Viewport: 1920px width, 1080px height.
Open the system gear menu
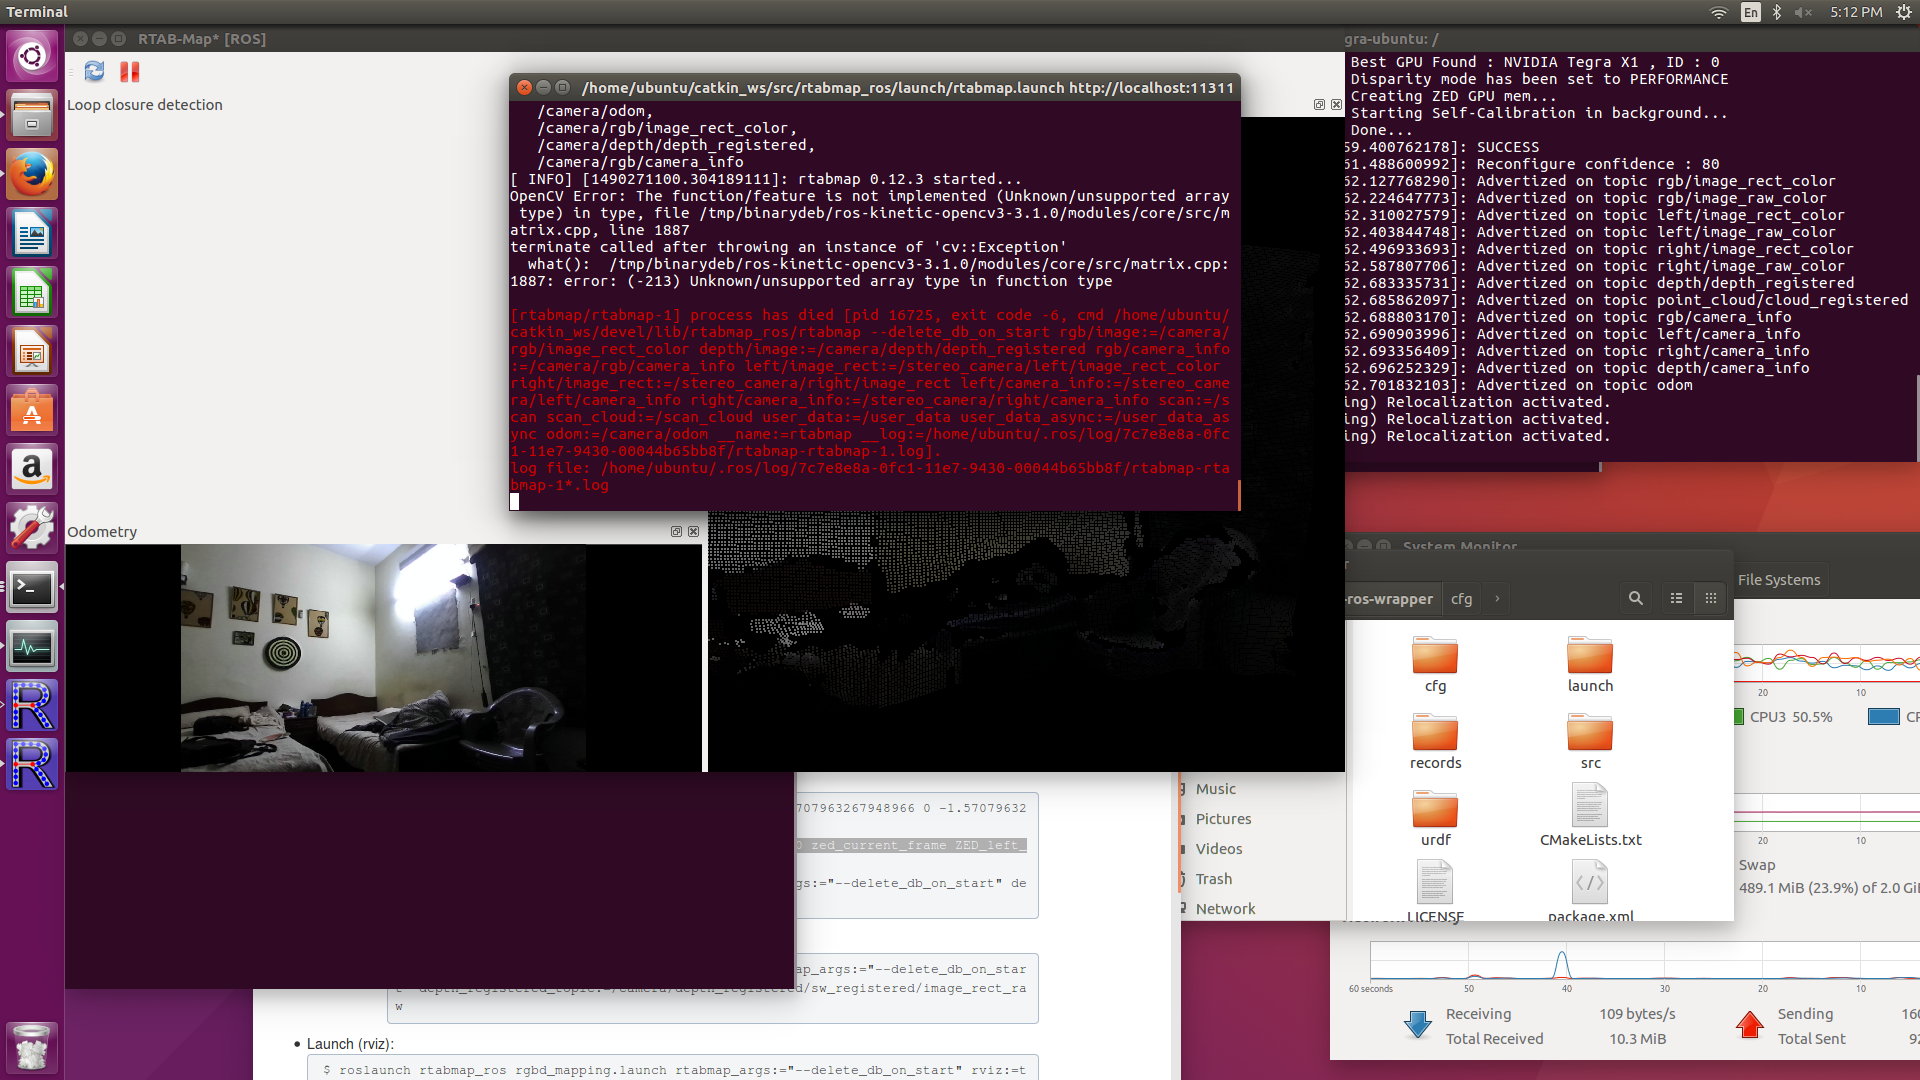[x=1903, y=12]
